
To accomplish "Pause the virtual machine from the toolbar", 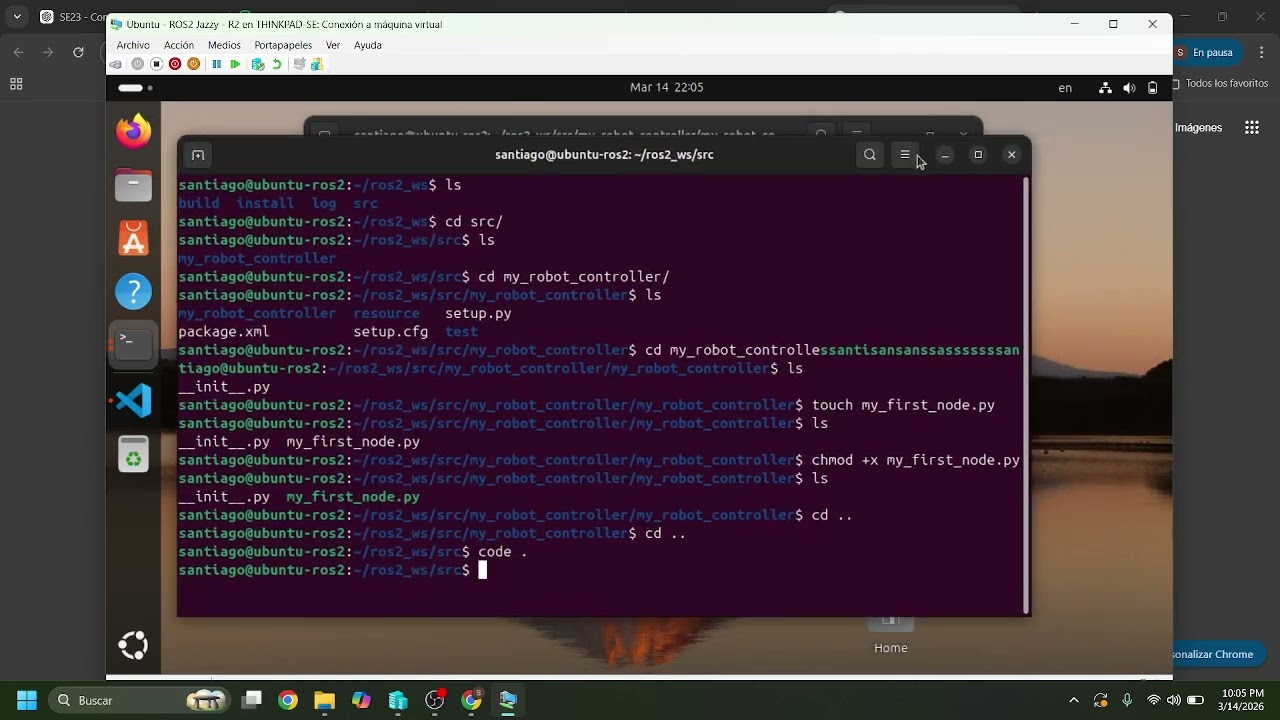I will click(x=216, y=64).
